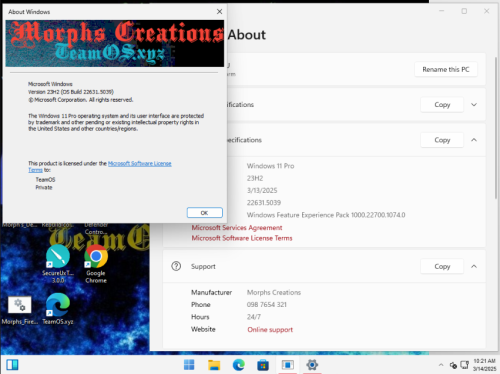Open widgets panel icon on taskbar

click(x=12, y=365)
